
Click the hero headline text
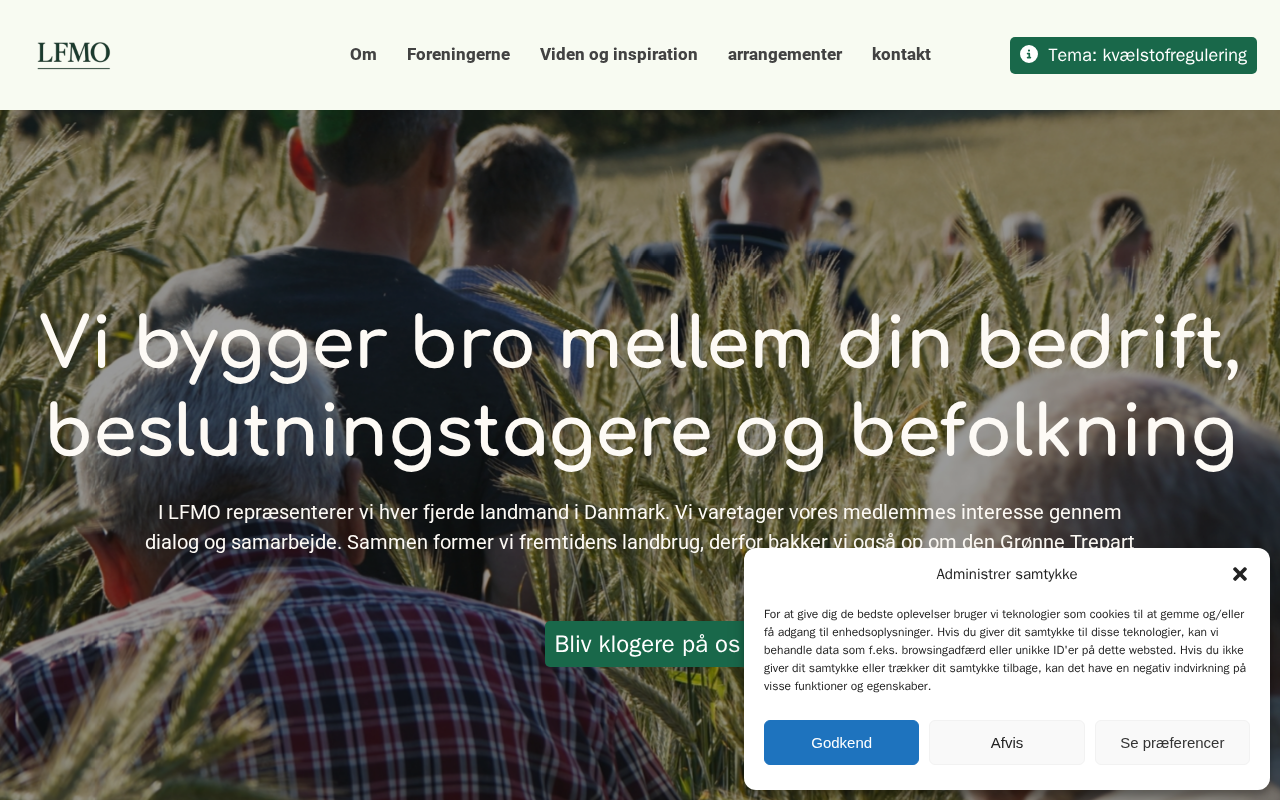coord(640,387)
